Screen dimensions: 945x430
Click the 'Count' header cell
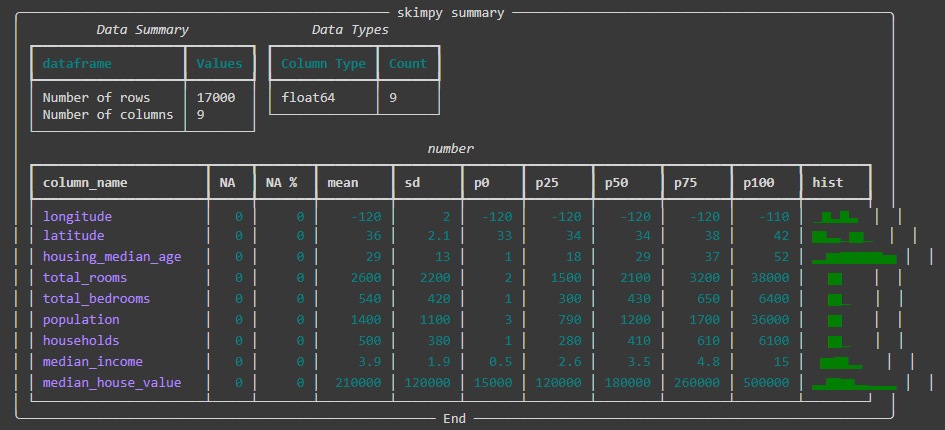click(408, 63)
